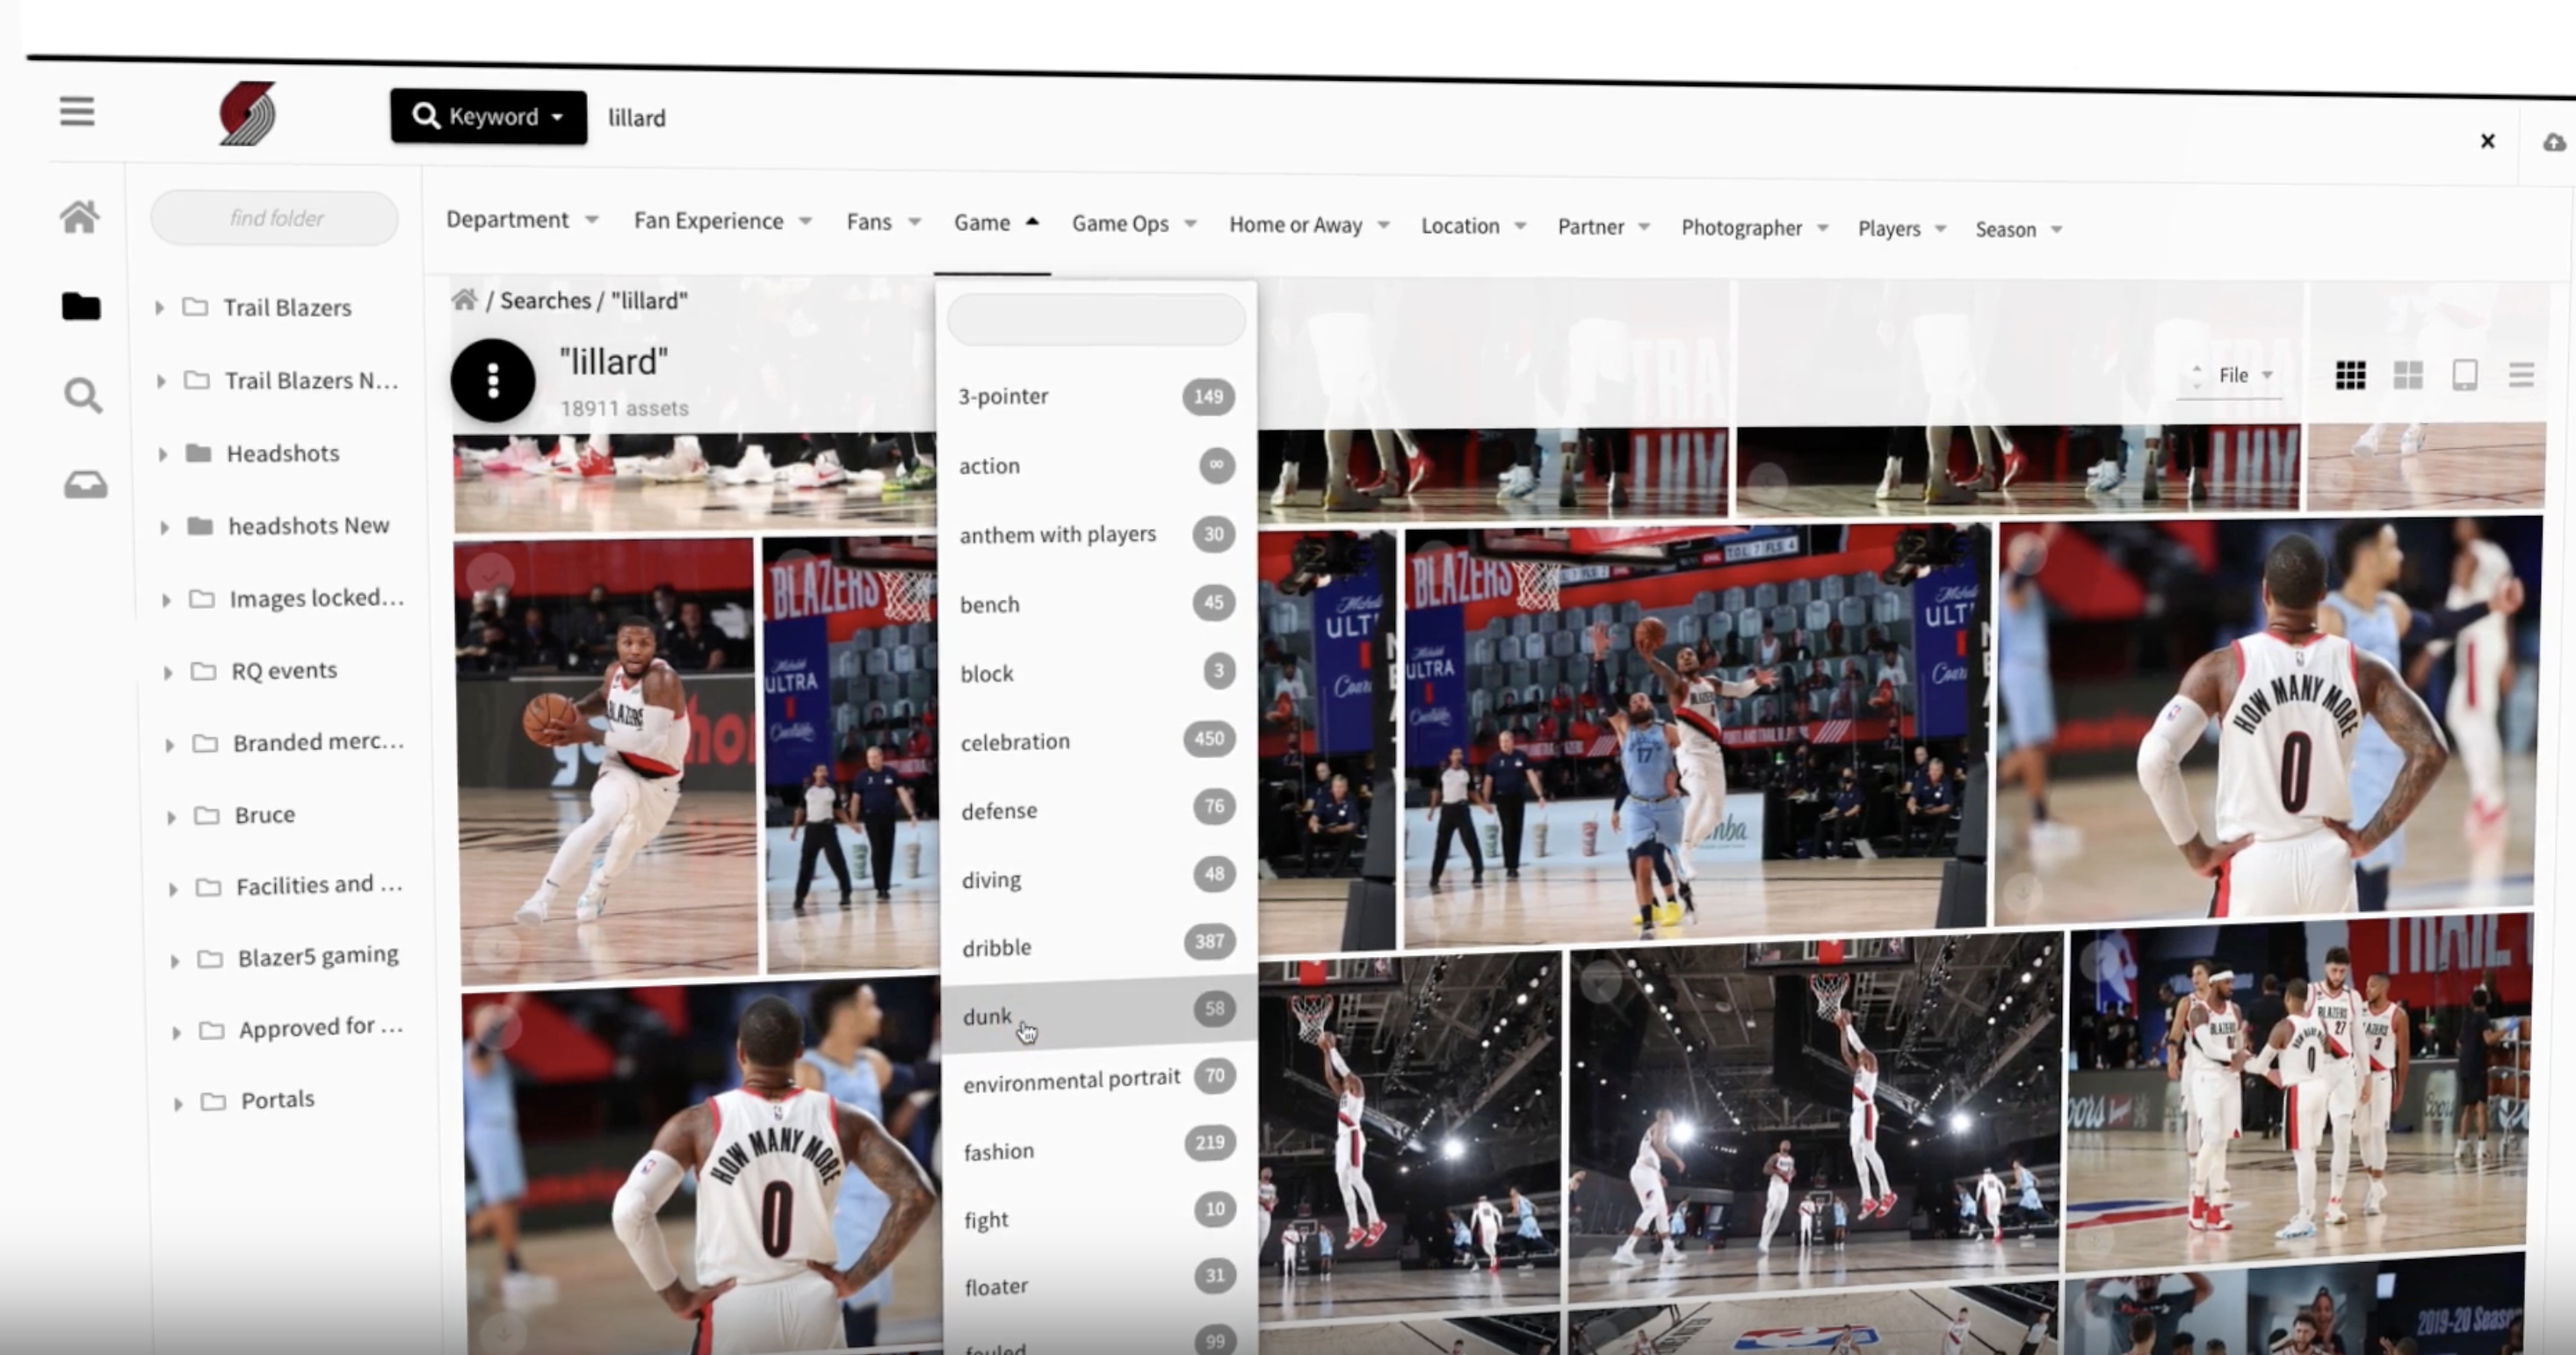Open the Game Ops filter
2576x1355 pixels.
click(x=1134, y=223)
